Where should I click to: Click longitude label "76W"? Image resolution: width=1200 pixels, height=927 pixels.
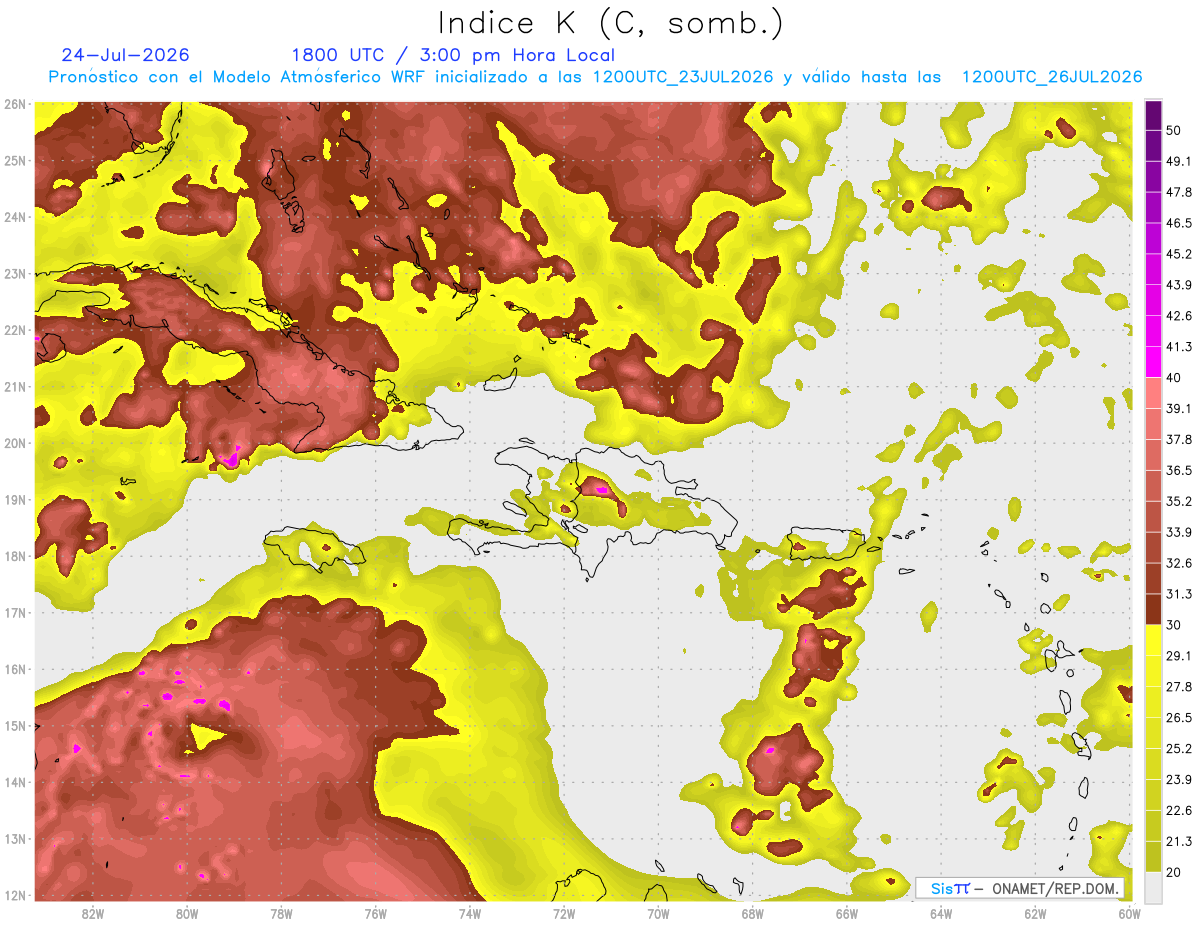click(376, 913)
